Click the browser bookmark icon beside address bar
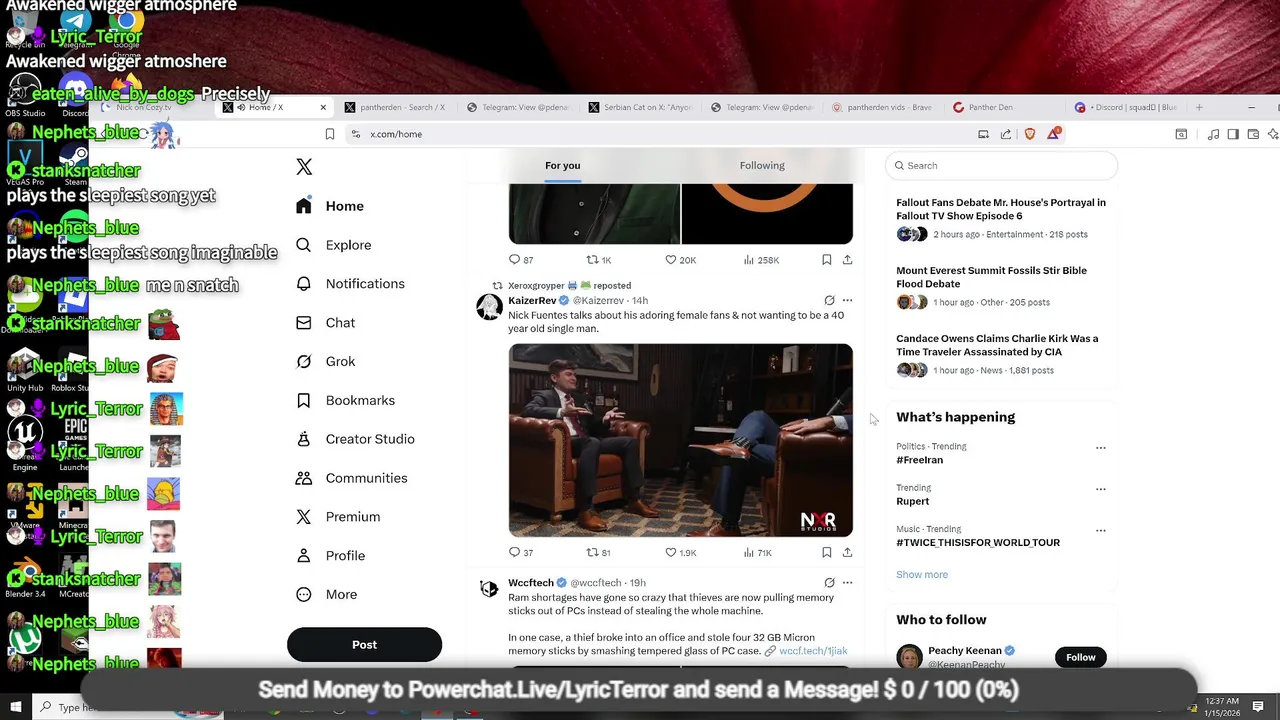1280x720 pixels. (330, 134)
